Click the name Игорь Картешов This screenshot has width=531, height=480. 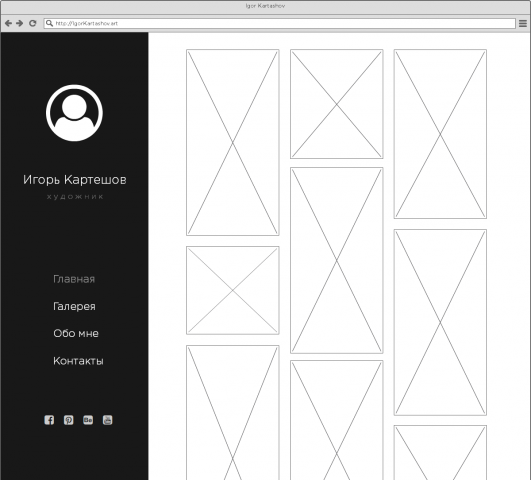[75, 180]
